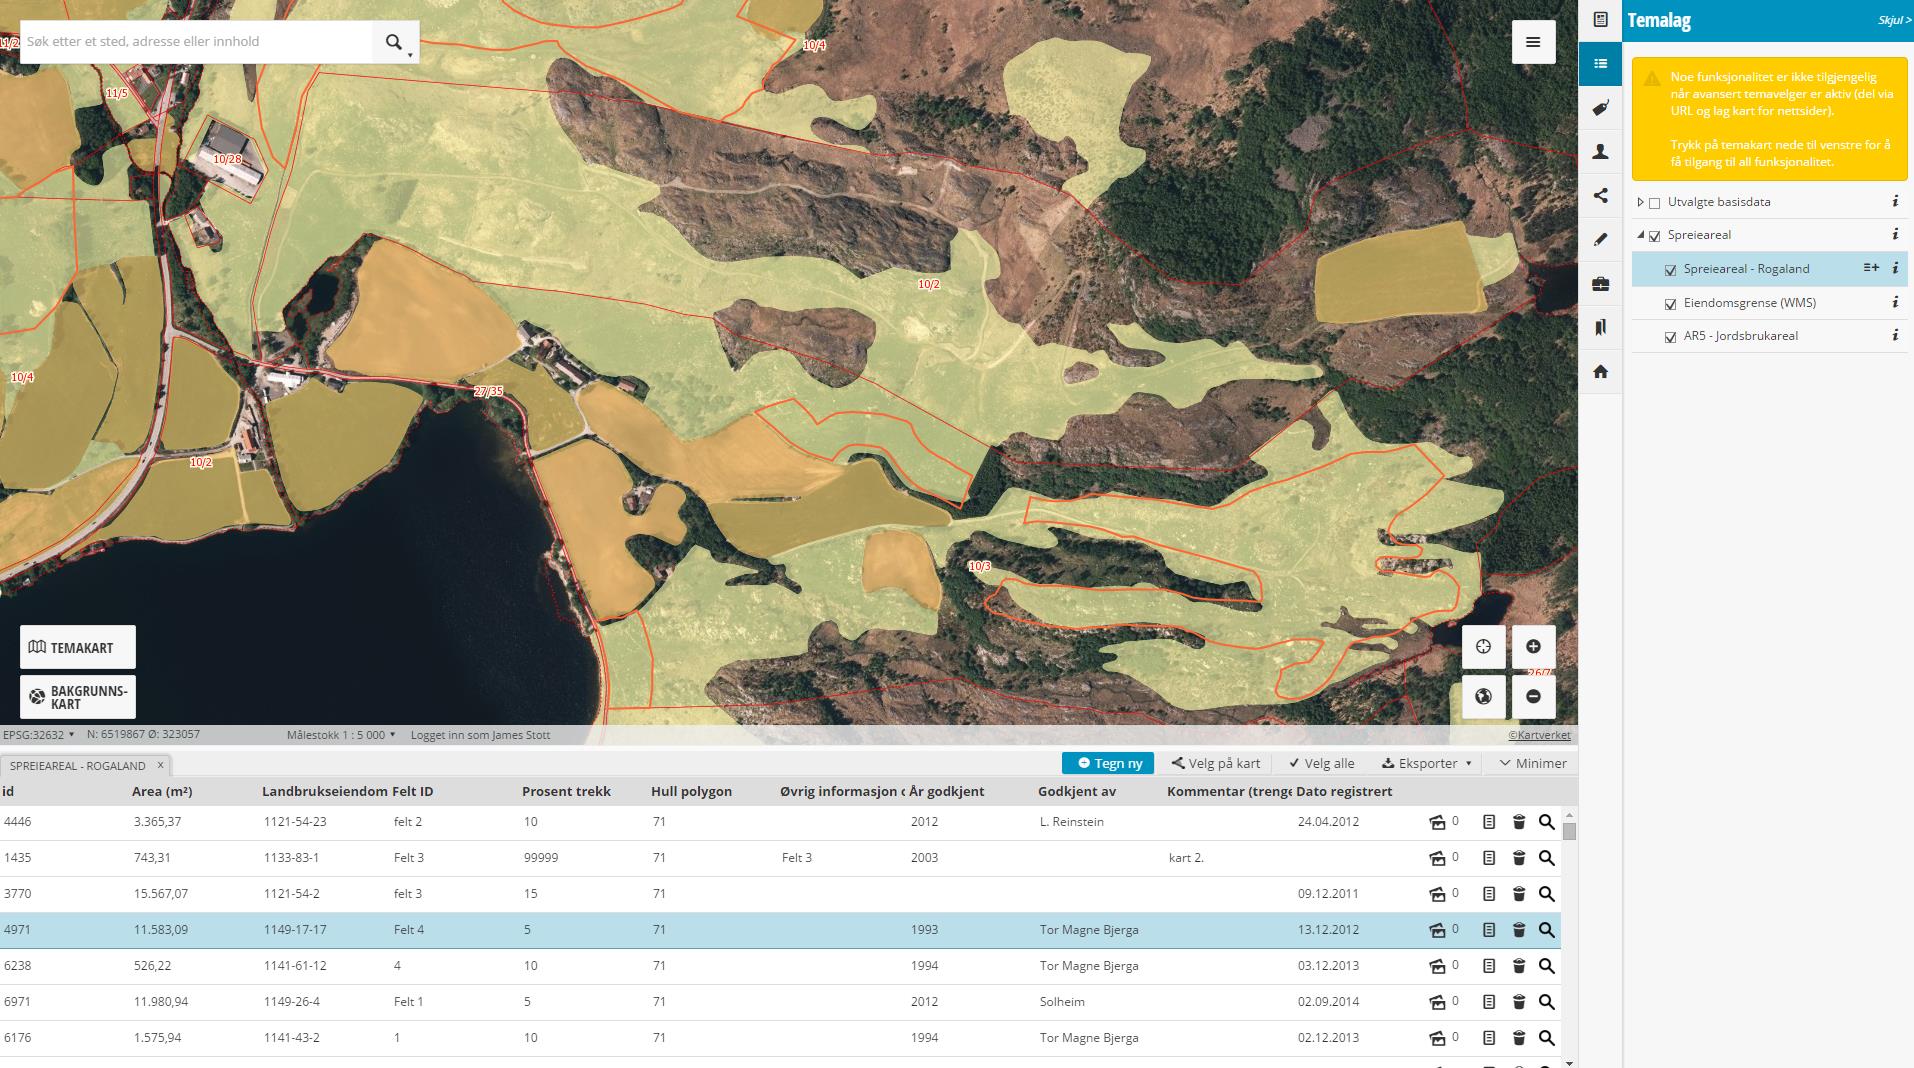This screenshot has width=1914, height=1068.
Task: Locate my position with crosshair button
Action: [x=1483, y=647]
